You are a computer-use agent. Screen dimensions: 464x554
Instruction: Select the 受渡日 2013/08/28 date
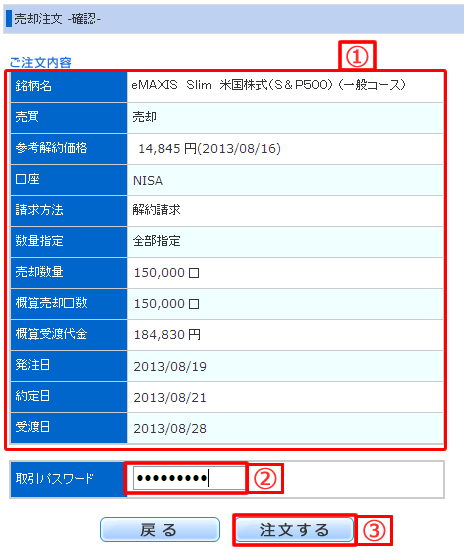[170, 429]
